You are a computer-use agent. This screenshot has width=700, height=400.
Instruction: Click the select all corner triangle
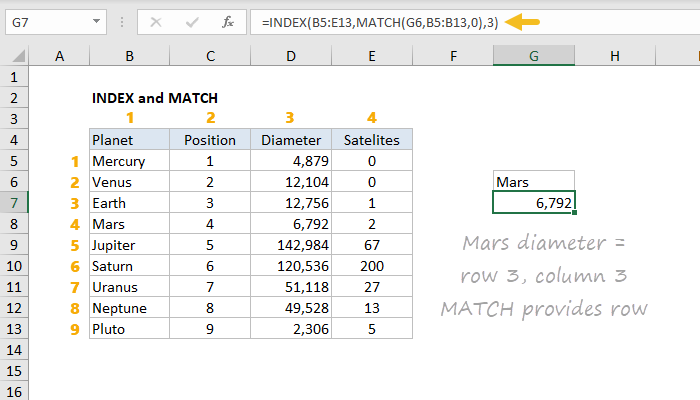(18, 56)
